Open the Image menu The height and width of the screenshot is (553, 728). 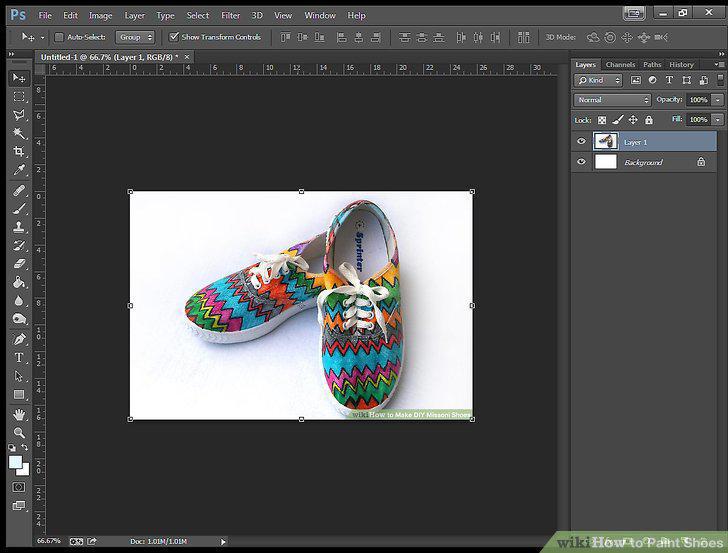click(x=100, y=15)
